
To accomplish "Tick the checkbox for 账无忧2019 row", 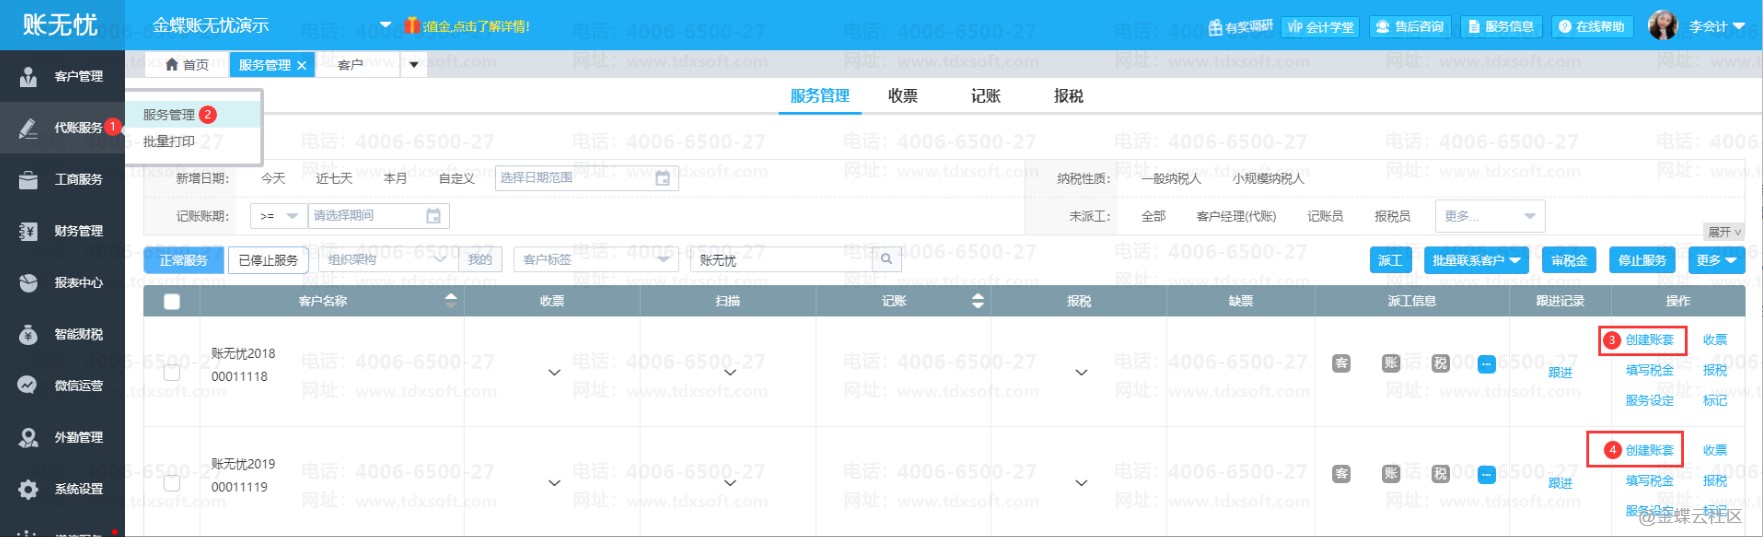I will [172, 483].
